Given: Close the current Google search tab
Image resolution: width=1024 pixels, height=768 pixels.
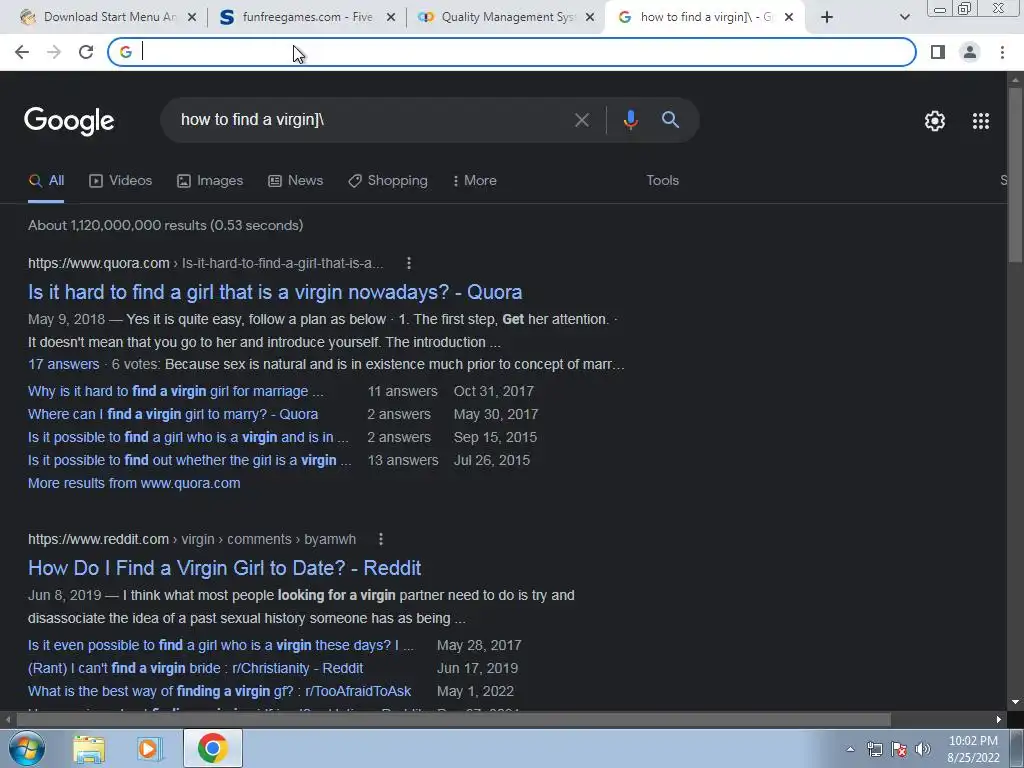Looking at the screenshot, I should (789, 18).
